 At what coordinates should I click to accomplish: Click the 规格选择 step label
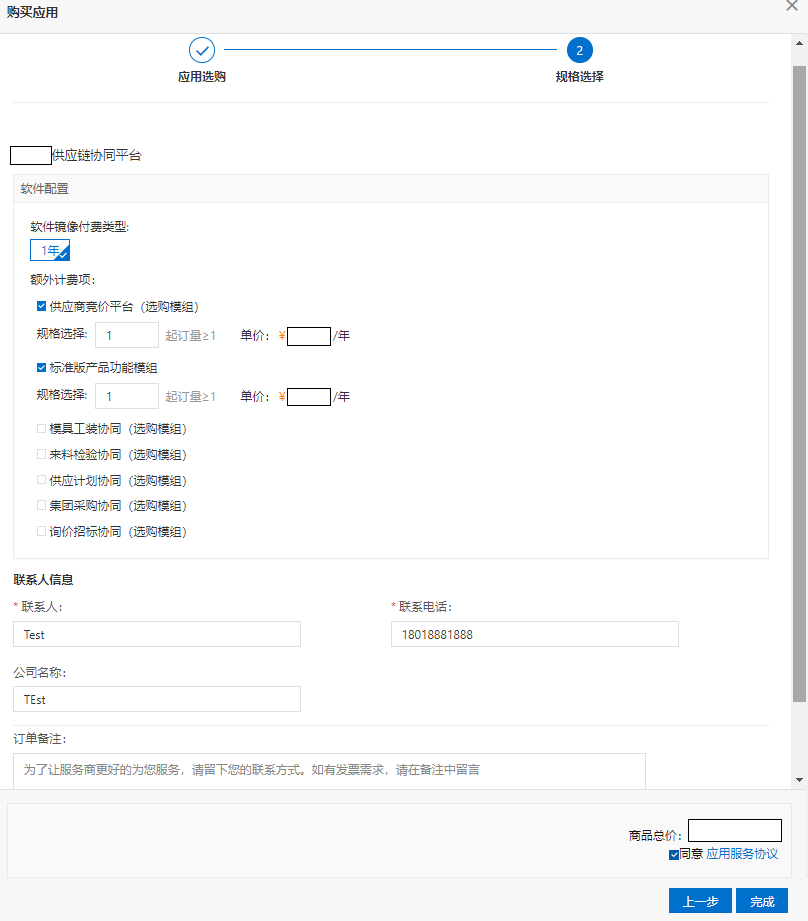point(580,77)
